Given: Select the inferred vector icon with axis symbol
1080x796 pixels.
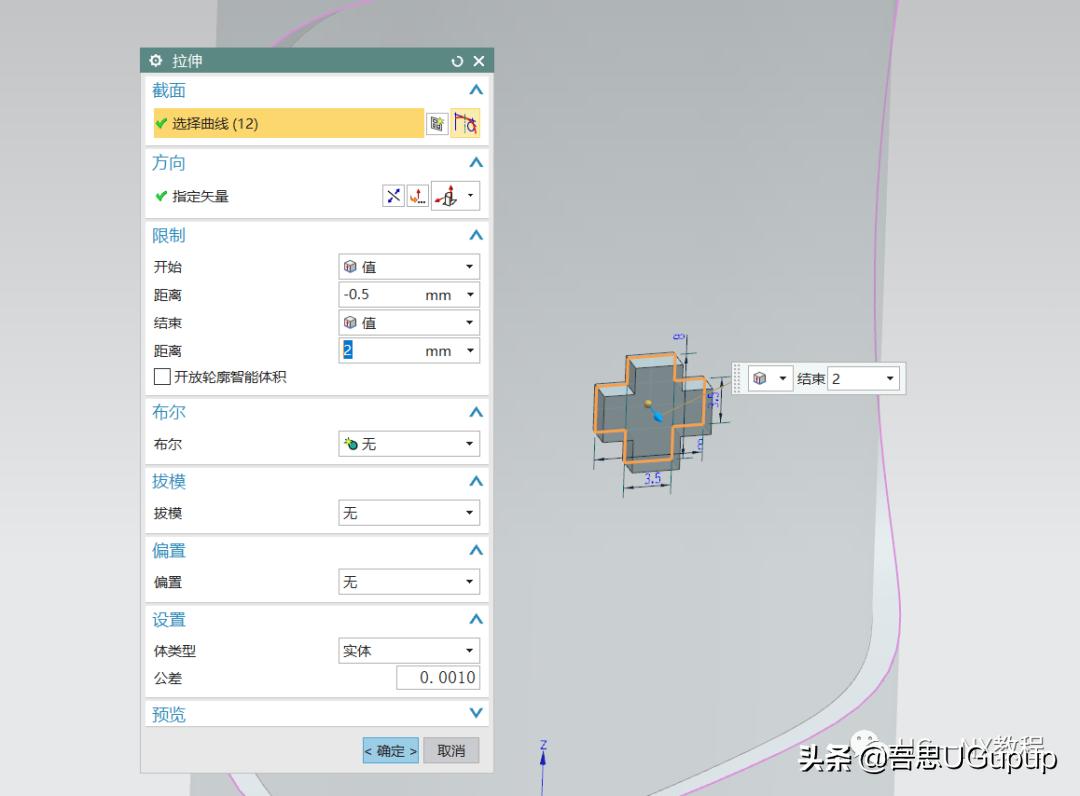Looking at the screenshot, I should click(x=447, y=196).
